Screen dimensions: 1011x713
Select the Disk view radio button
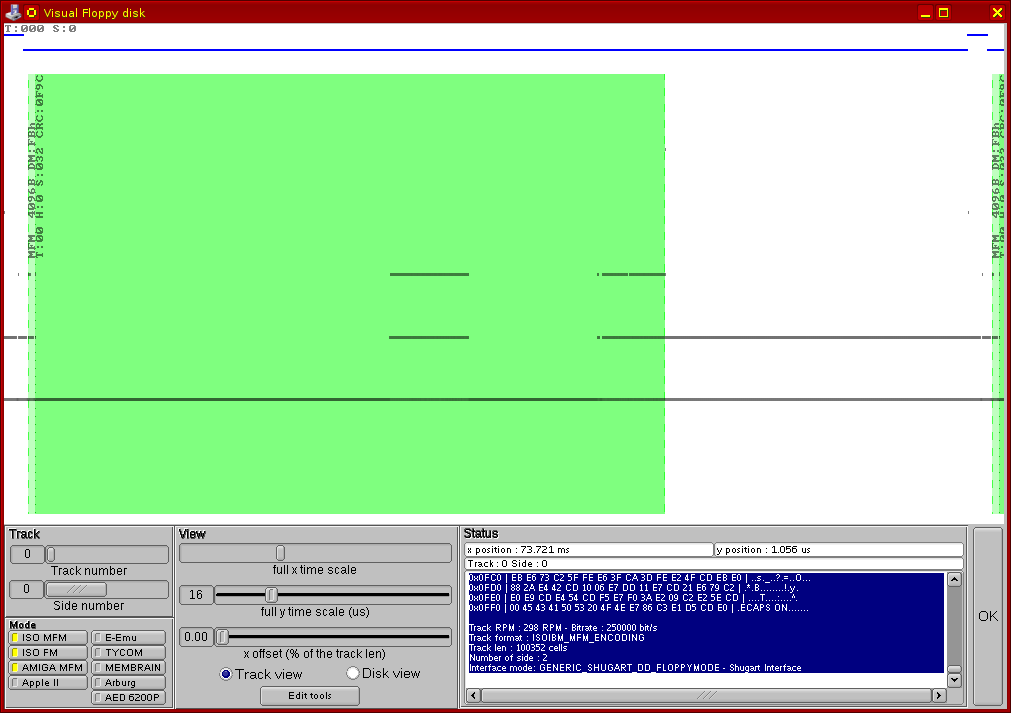[353, 674]
